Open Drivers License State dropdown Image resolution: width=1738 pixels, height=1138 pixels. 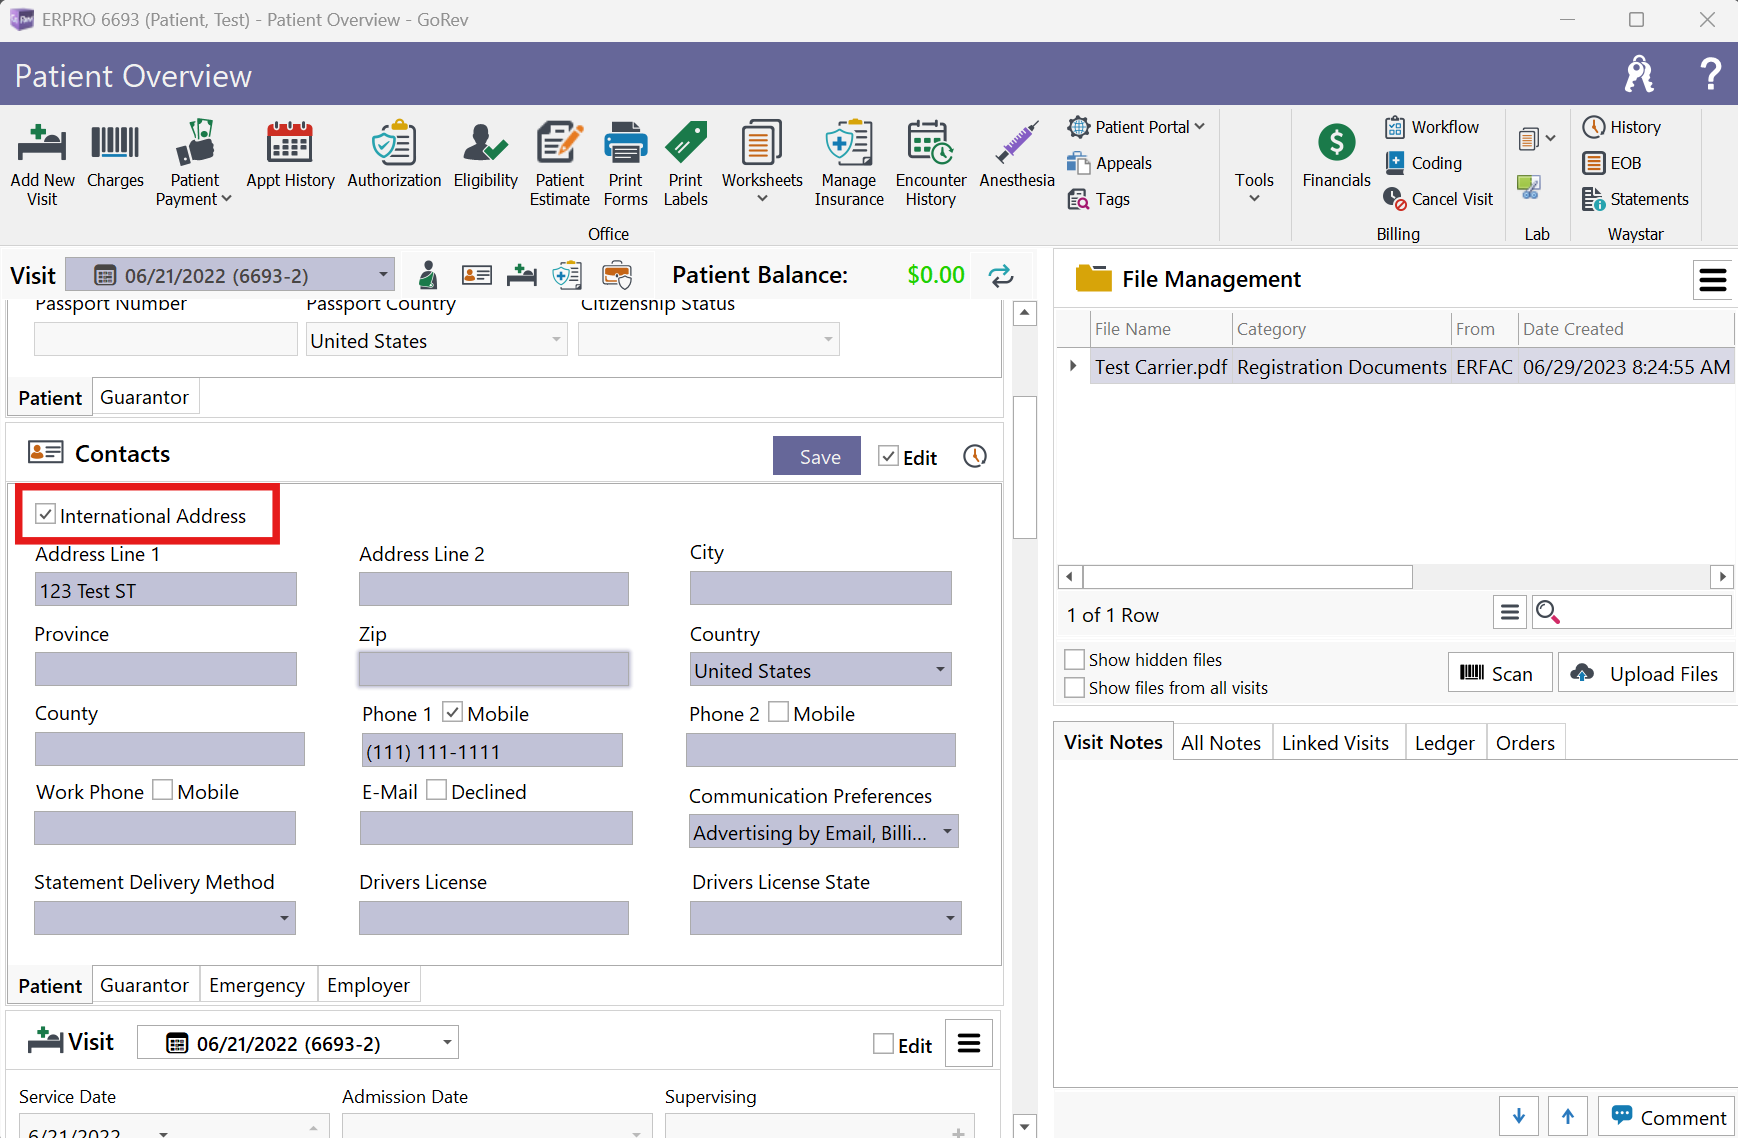pyautogui.click(x=826, y=918)
